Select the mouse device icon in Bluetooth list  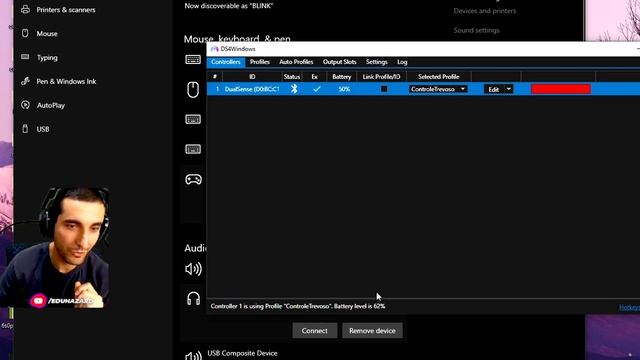[193, 89]
